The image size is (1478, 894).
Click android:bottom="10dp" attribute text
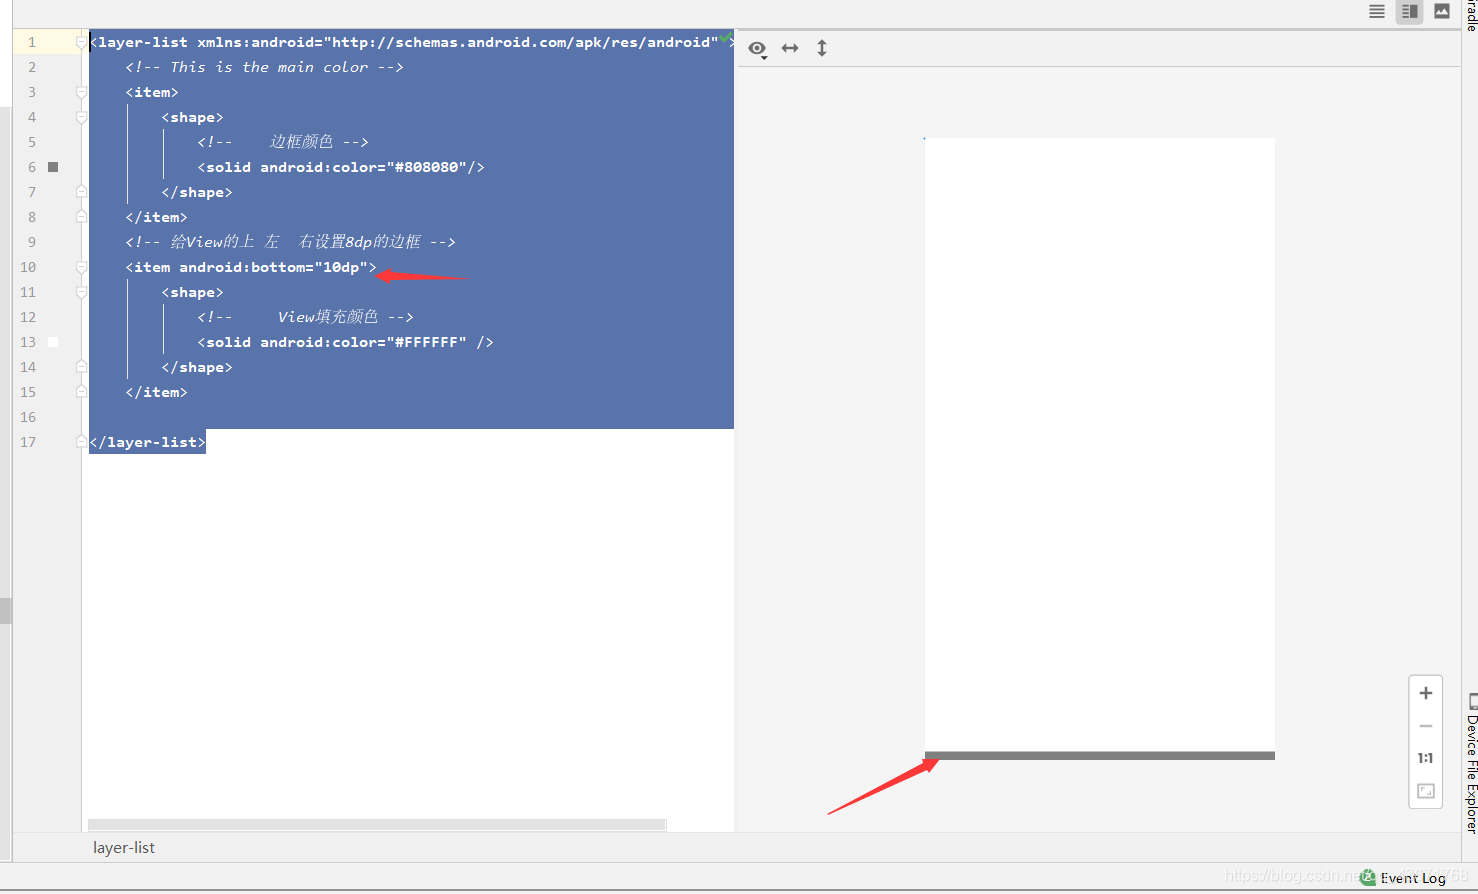point(273,267)
